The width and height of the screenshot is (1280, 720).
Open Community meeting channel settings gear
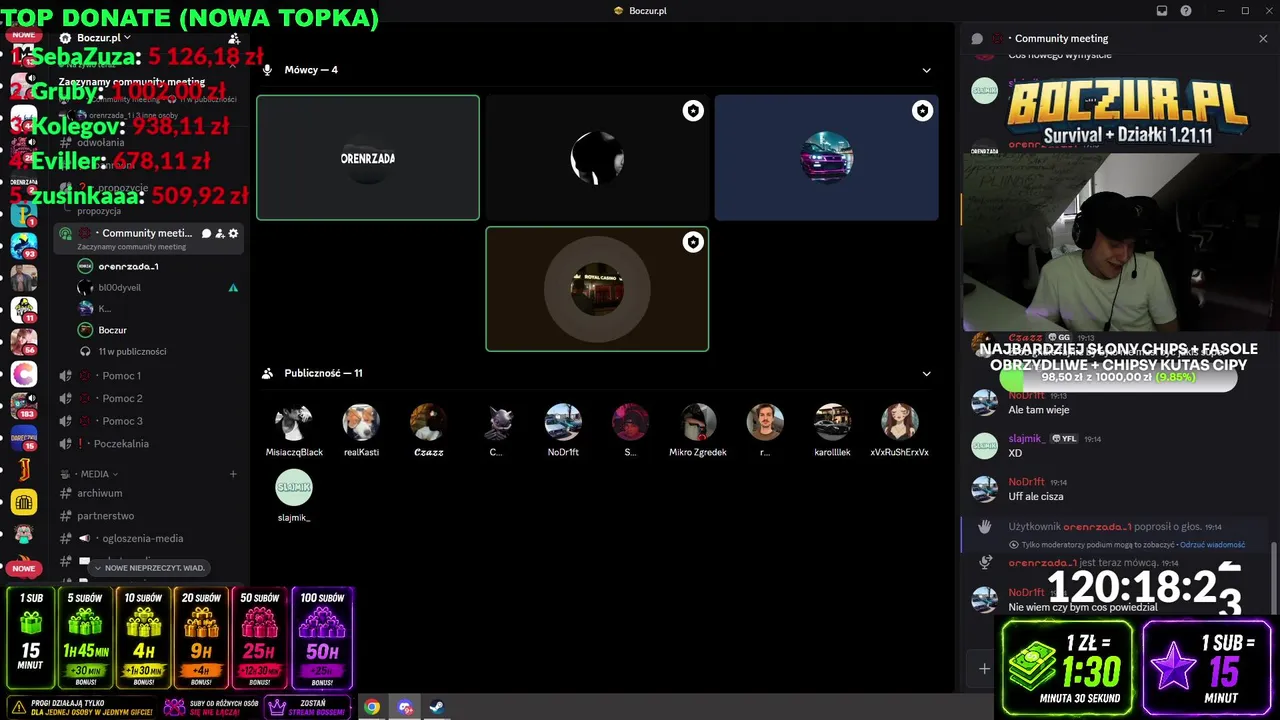[x=234, y=233]
